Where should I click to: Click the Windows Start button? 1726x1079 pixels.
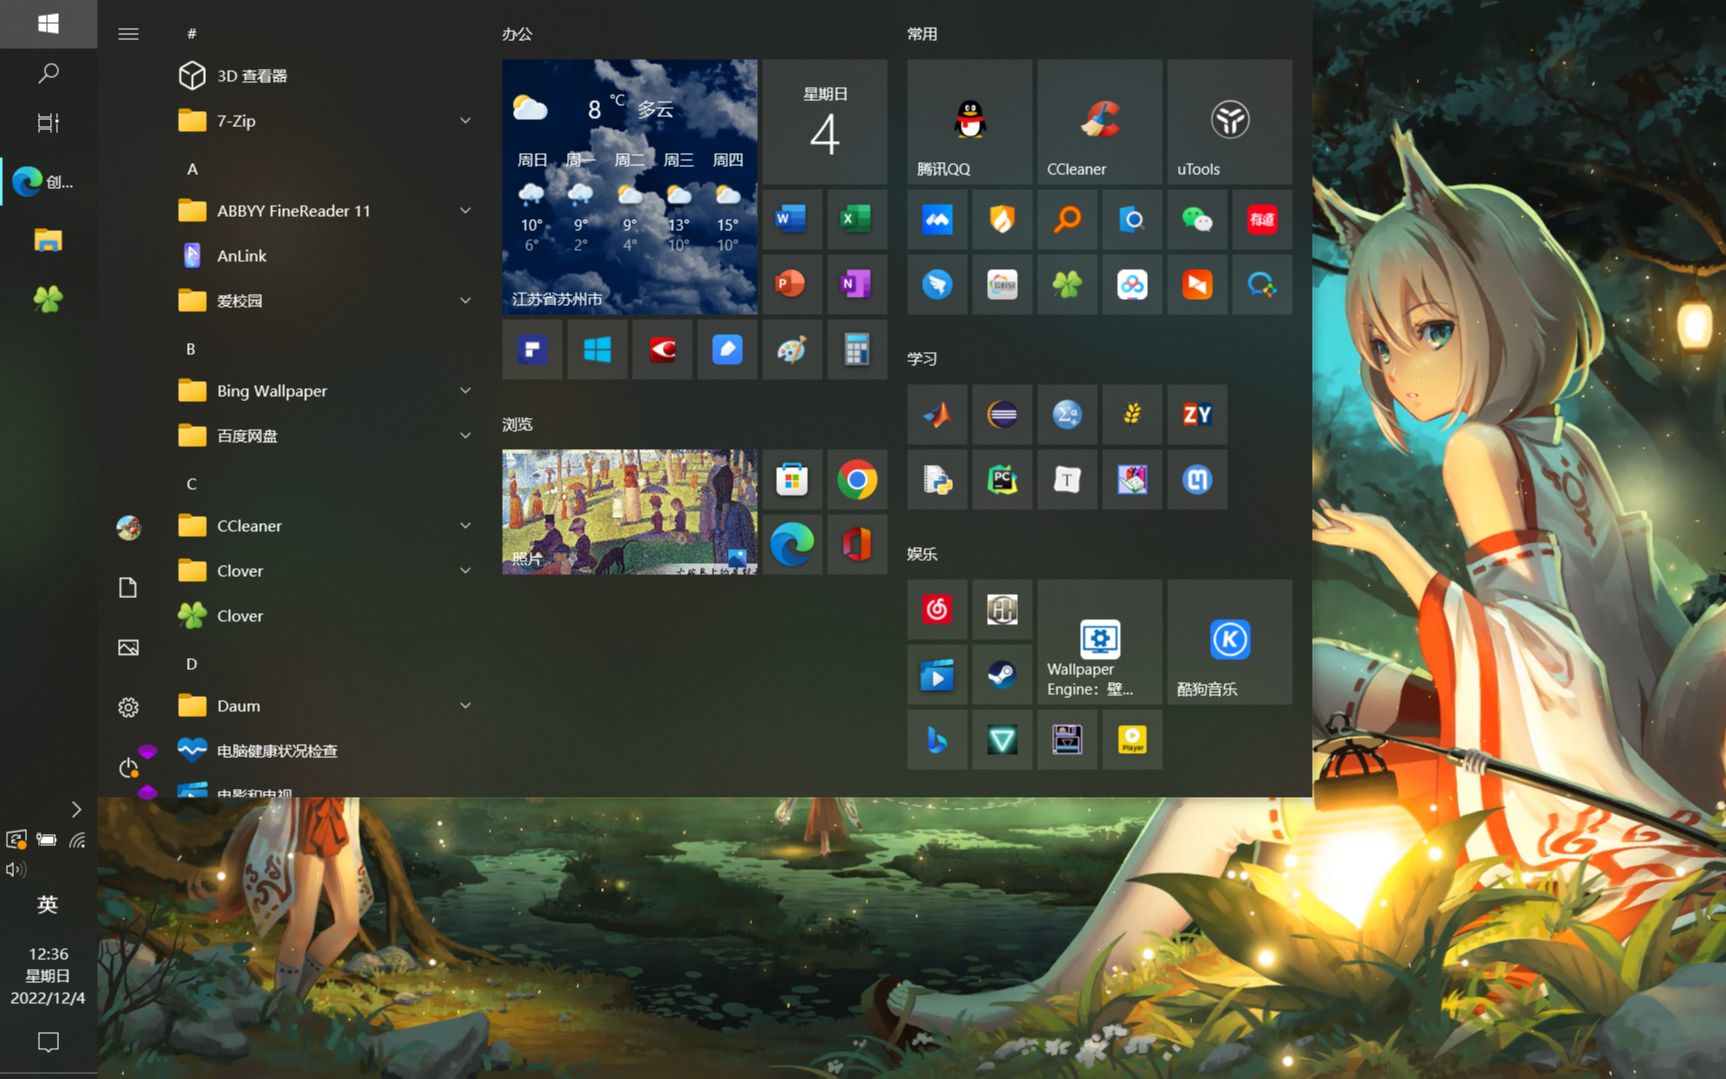click(48, 23)
